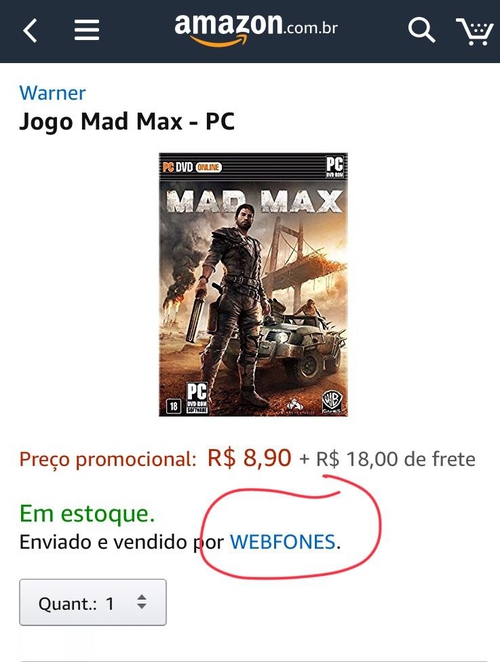Open the hamburger navigation menu
The height and width of the screenshot is (662, 500).
click(x=87, y=30)
